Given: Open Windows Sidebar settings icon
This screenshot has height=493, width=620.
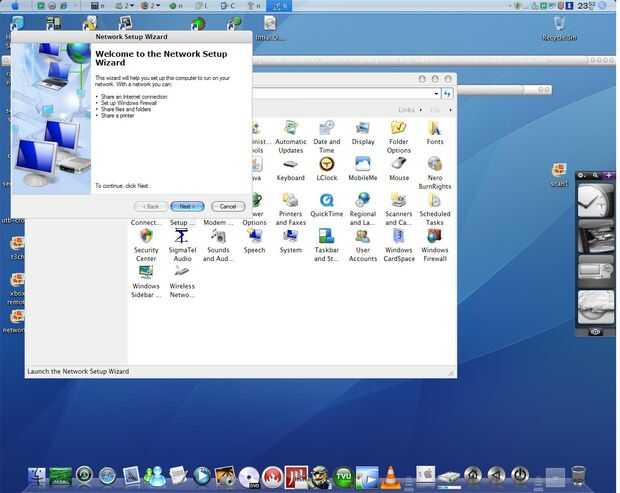Looking at the screenshot, I should pyautogui.click(x=146, y=281).
